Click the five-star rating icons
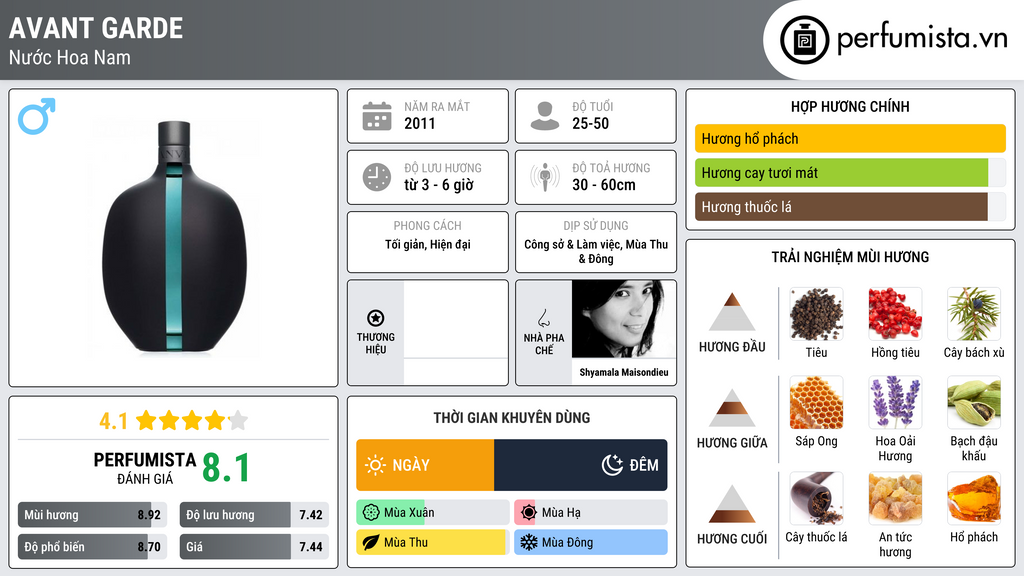The height and width of the screenshot is (576, 1024). coord(192,420)
